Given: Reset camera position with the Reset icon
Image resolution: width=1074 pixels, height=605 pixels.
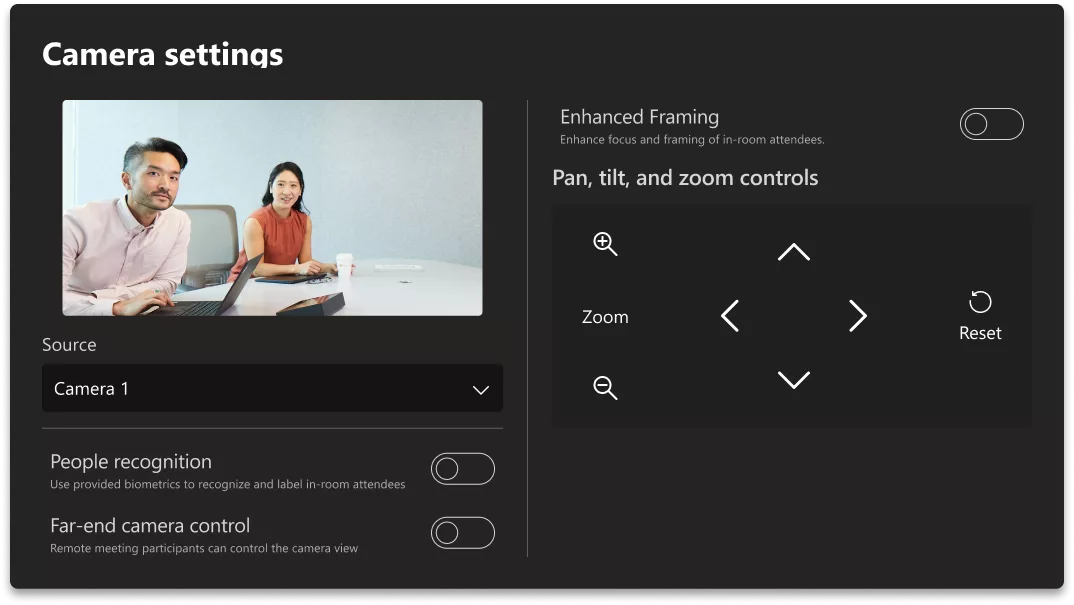Looking at the screenshot, I should (x=980, y=302).
